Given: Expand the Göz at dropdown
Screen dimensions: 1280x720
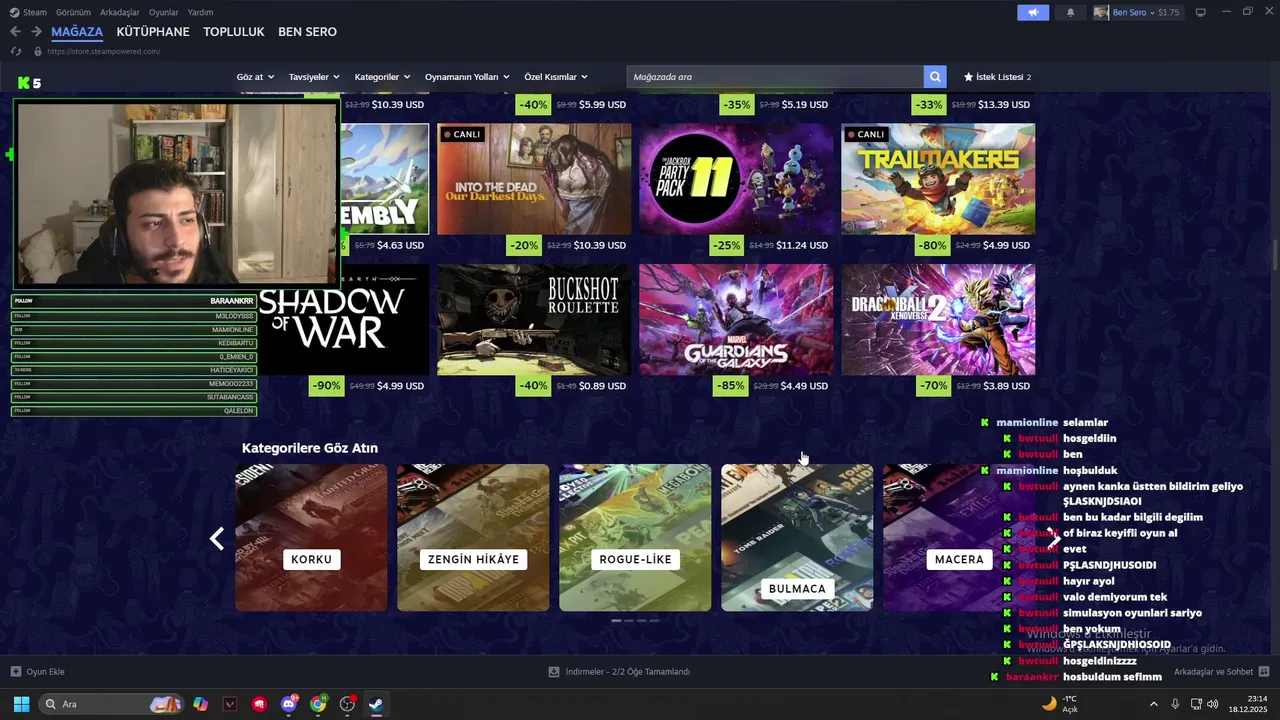Looking at the screenshot, I should 255,77.
